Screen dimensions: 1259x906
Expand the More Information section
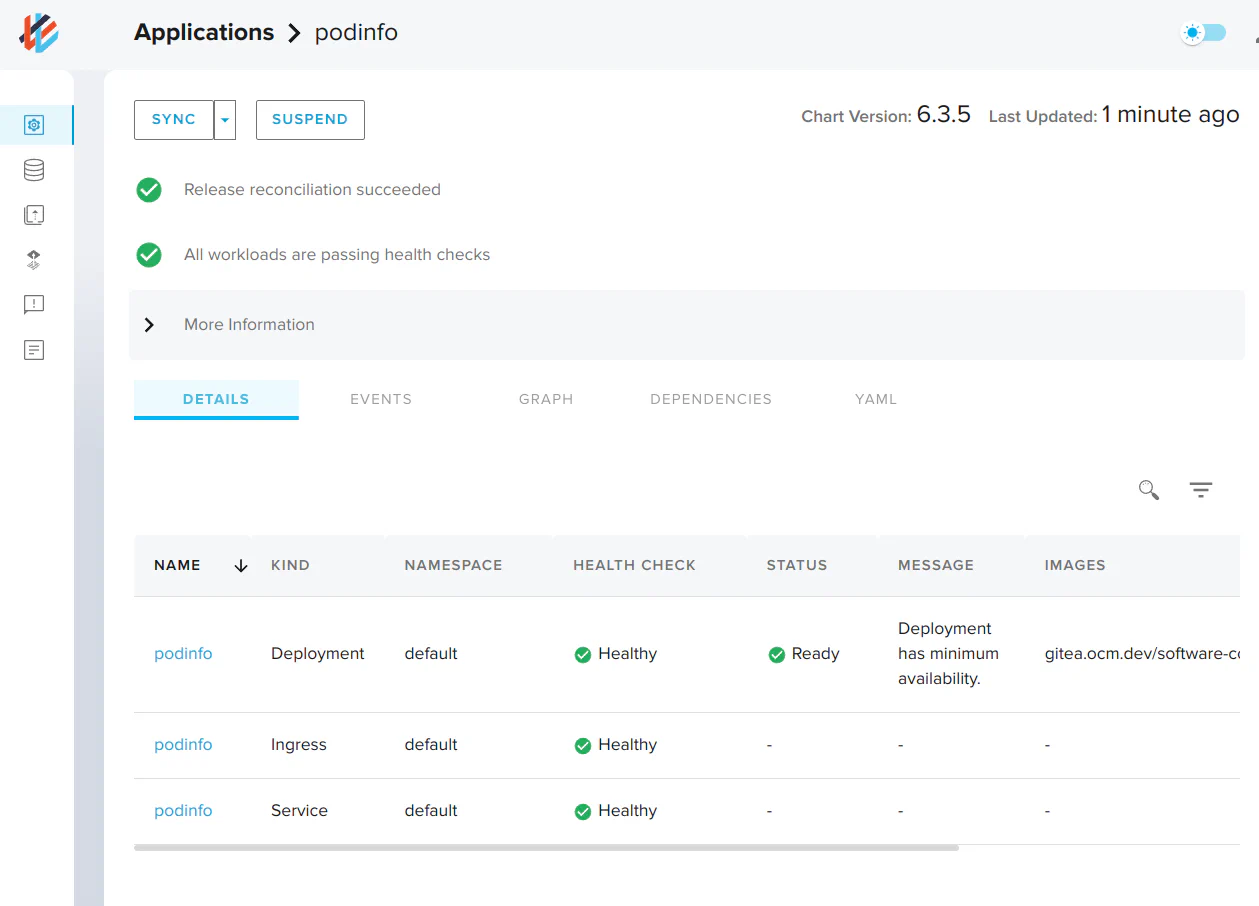click(x=149, y=325)
